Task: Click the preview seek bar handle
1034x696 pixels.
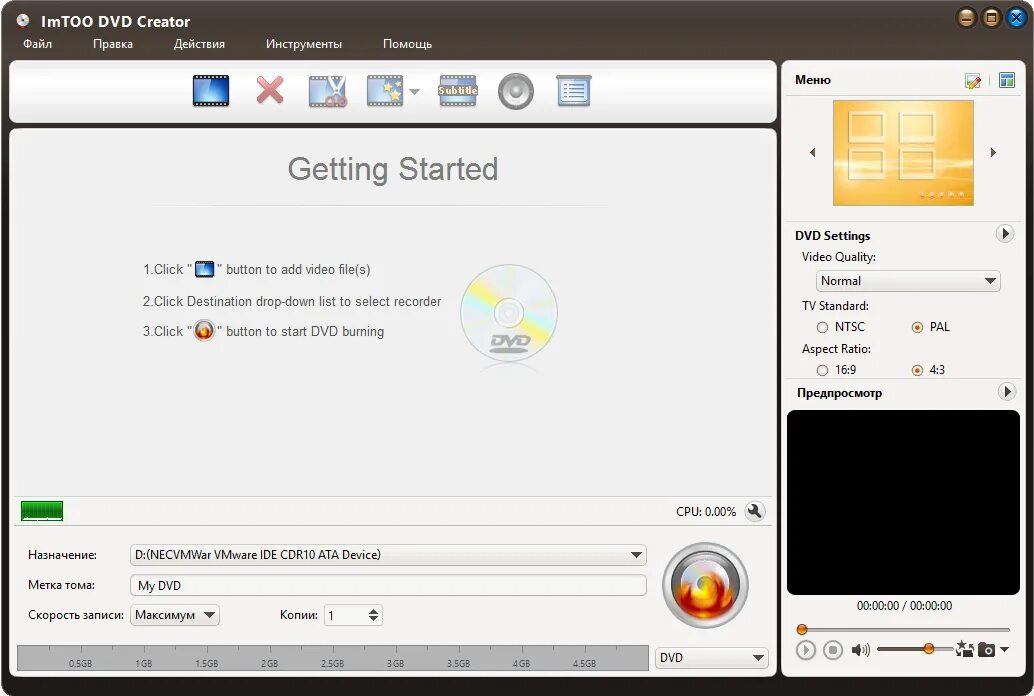Action: click(x=802, y=629)
